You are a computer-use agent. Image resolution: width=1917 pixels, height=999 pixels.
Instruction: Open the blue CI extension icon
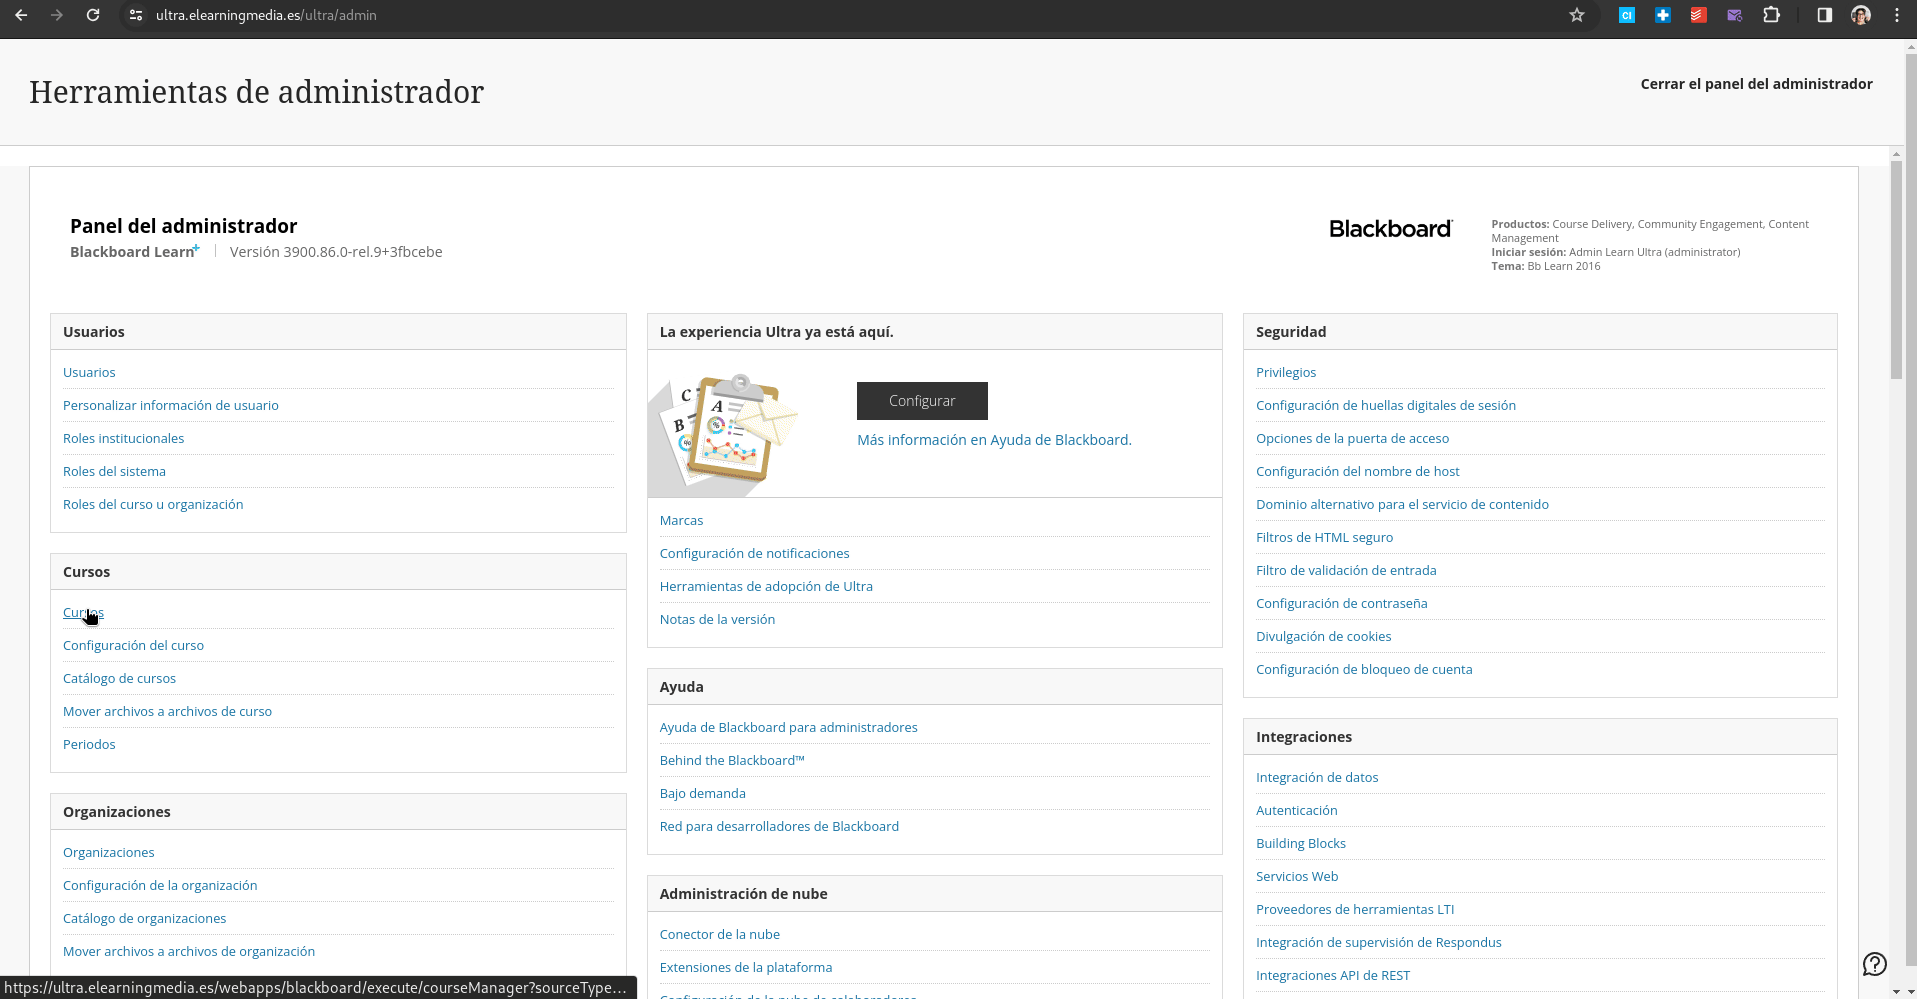coord(1627,15)
